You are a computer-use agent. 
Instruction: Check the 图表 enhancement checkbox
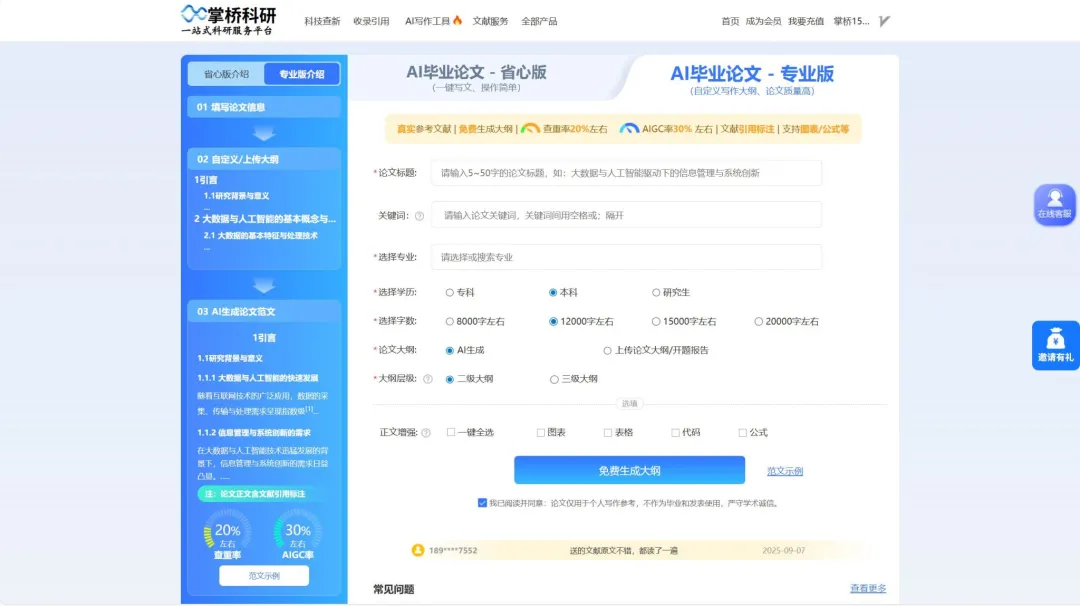541,433
